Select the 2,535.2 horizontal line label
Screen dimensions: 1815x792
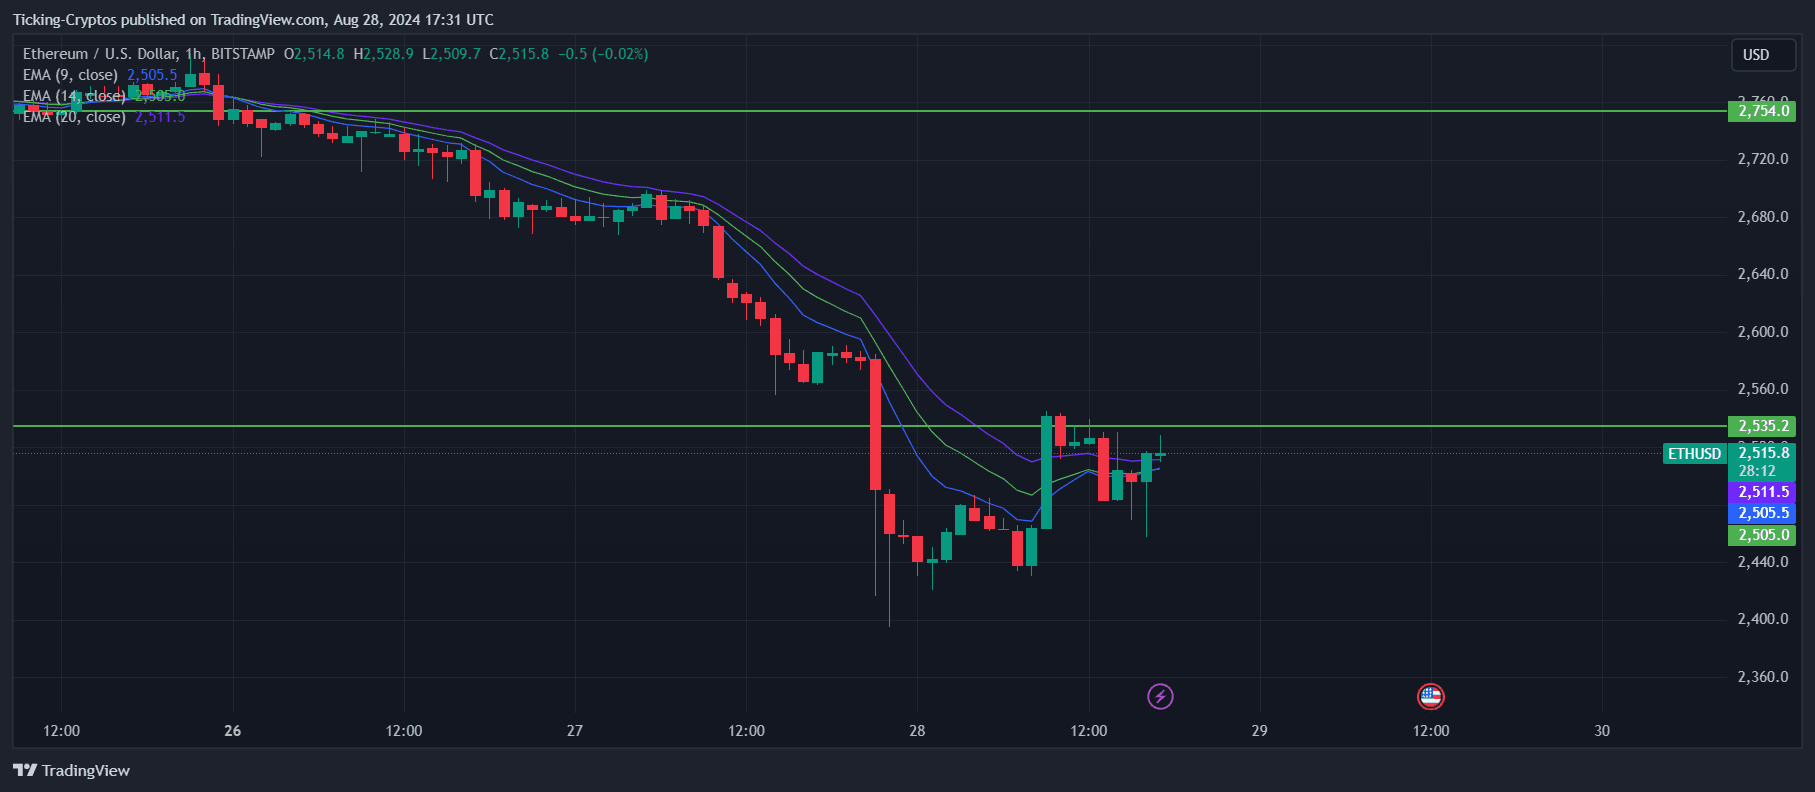(1762, 426)
